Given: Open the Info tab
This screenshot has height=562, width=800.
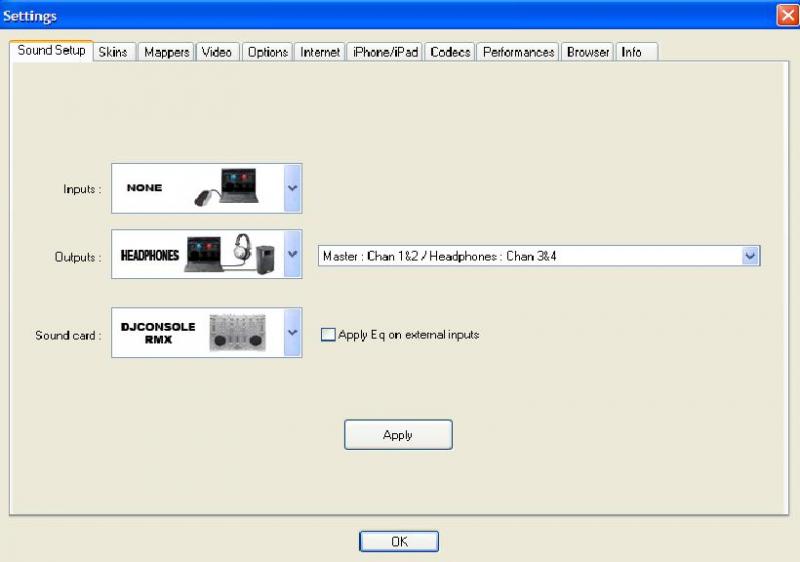Looking at the screenshot, I should coord(637,52).
